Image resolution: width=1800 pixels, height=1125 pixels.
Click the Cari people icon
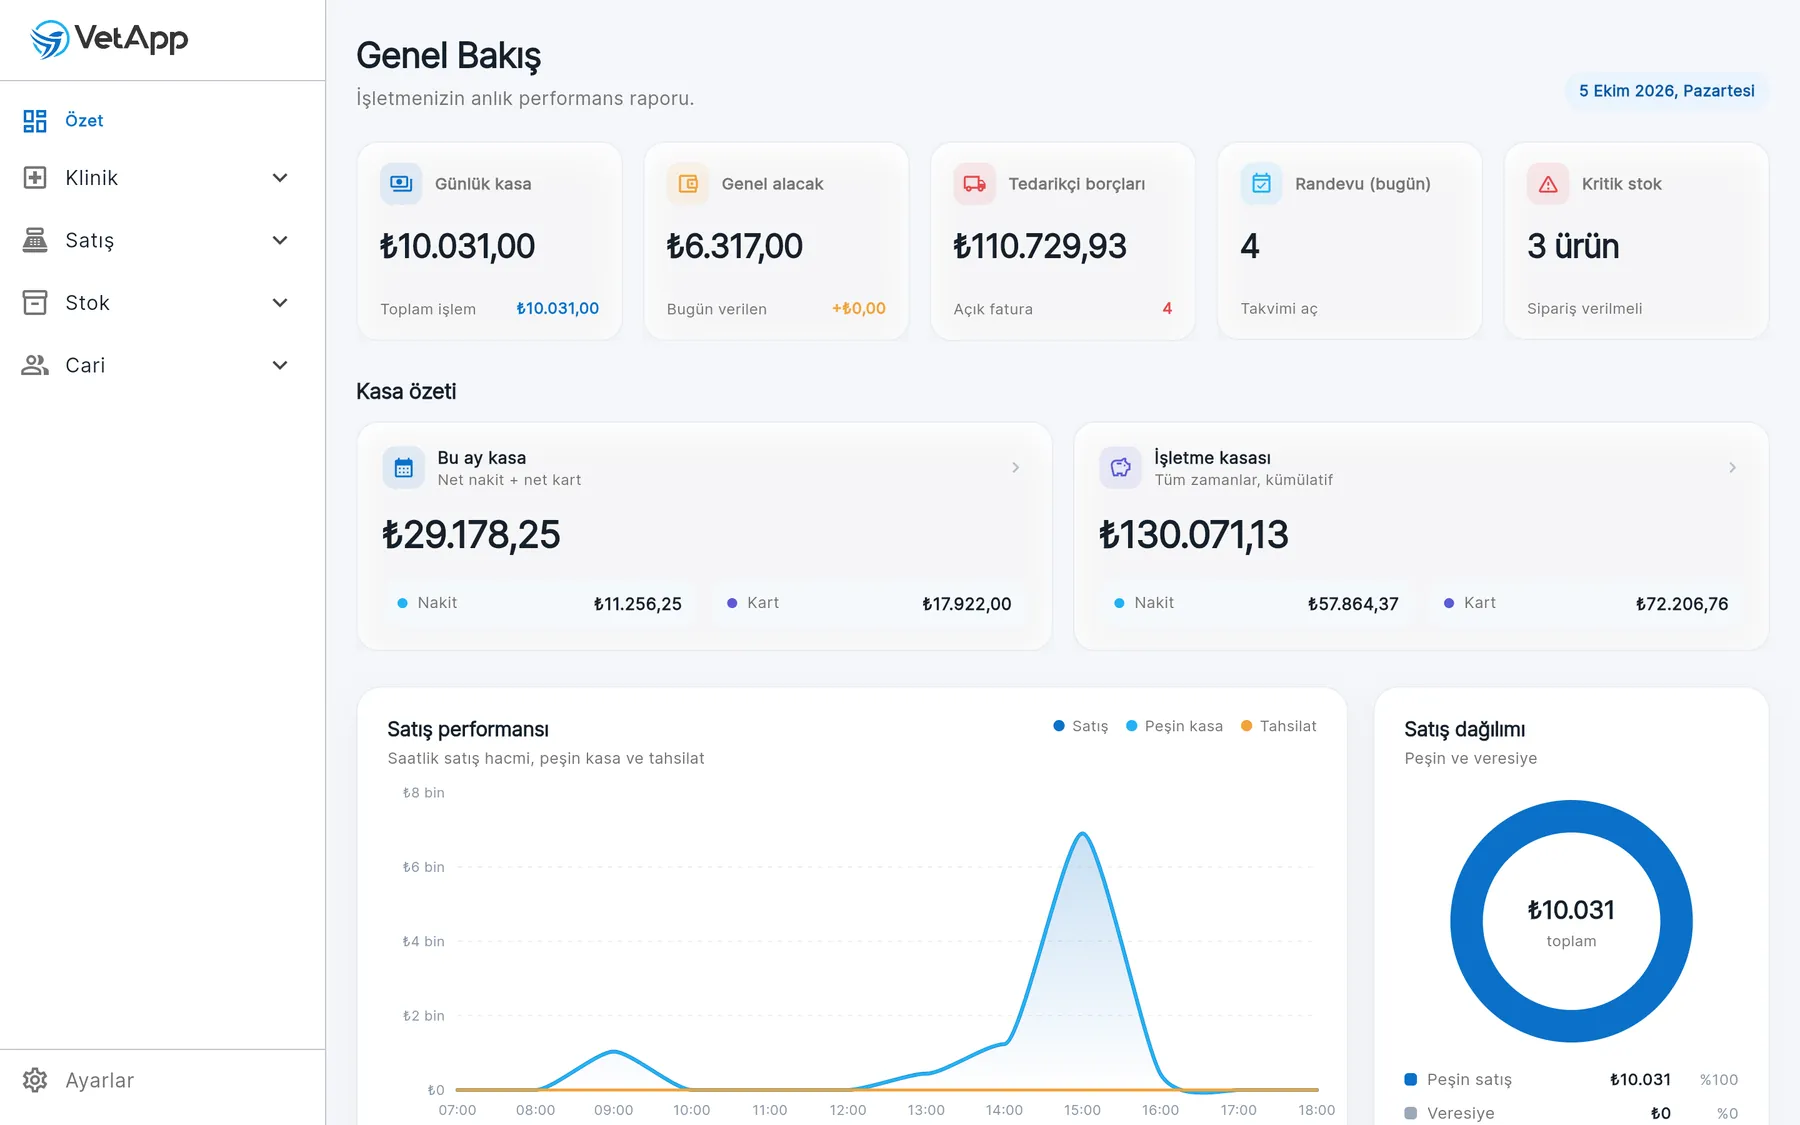pos(35,365)
